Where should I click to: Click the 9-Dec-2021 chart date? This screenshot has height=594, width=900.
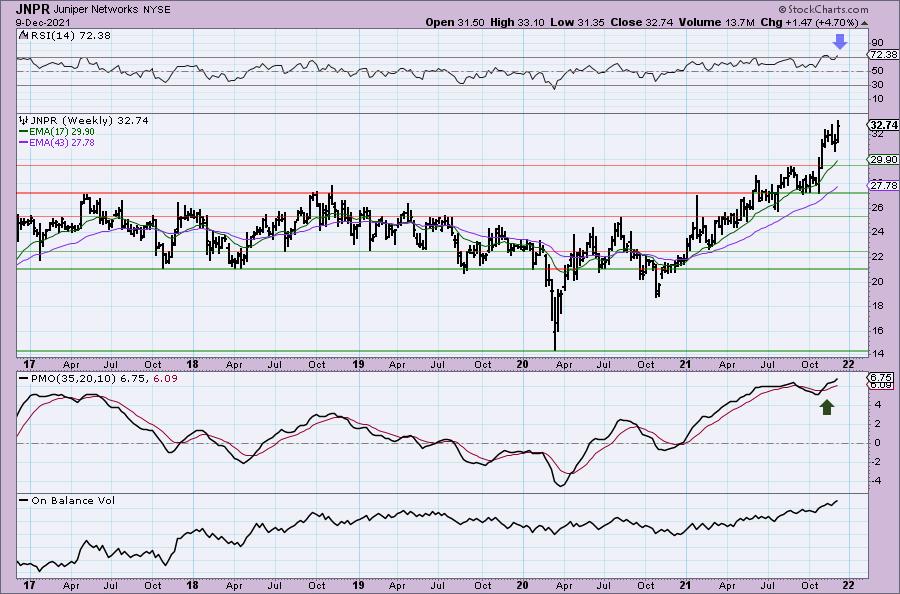click(x=43, y=22)
